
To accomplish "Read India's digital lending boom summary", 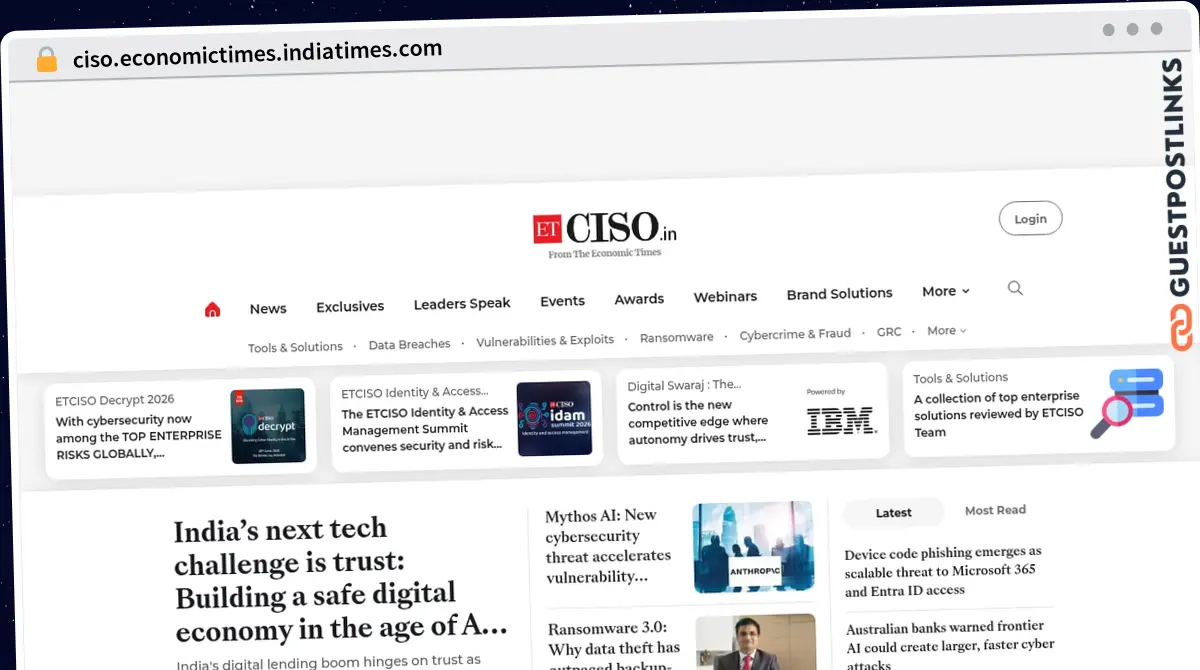I will [329, 663].
